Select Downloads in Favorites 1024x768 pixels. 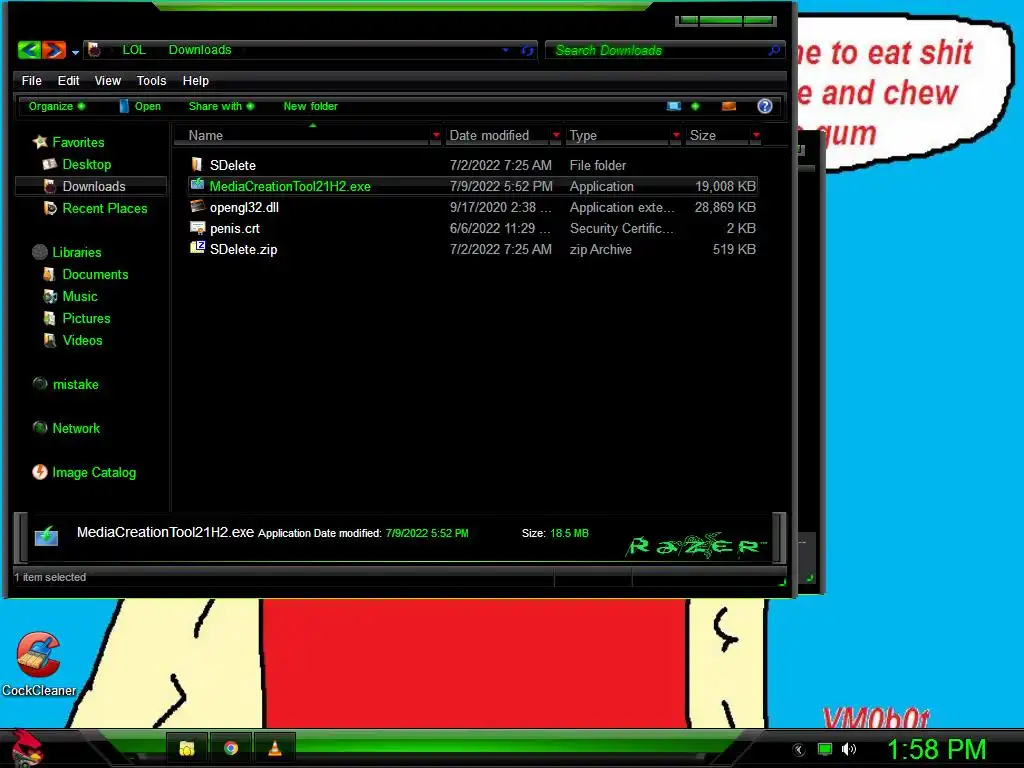click(90, 186)
